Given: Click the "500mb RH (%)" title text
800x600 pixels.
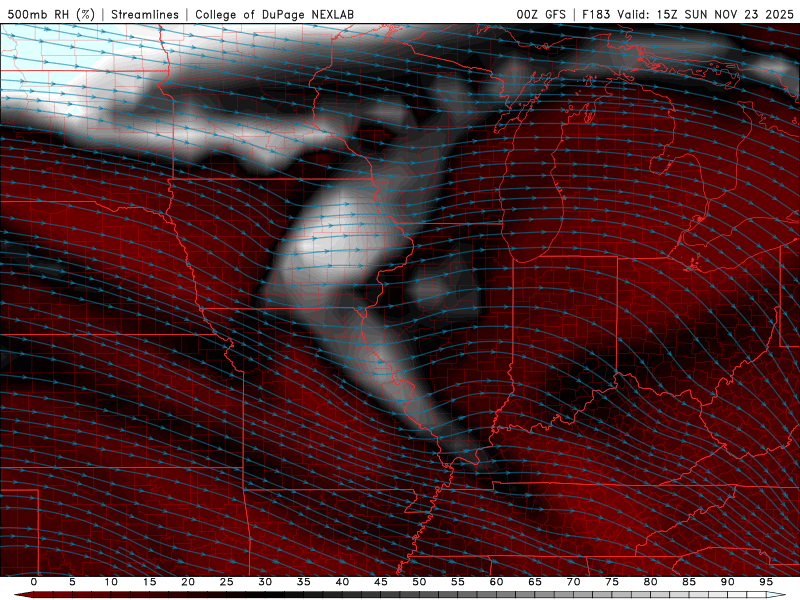Looking at the screenshot, I should 51,14.
